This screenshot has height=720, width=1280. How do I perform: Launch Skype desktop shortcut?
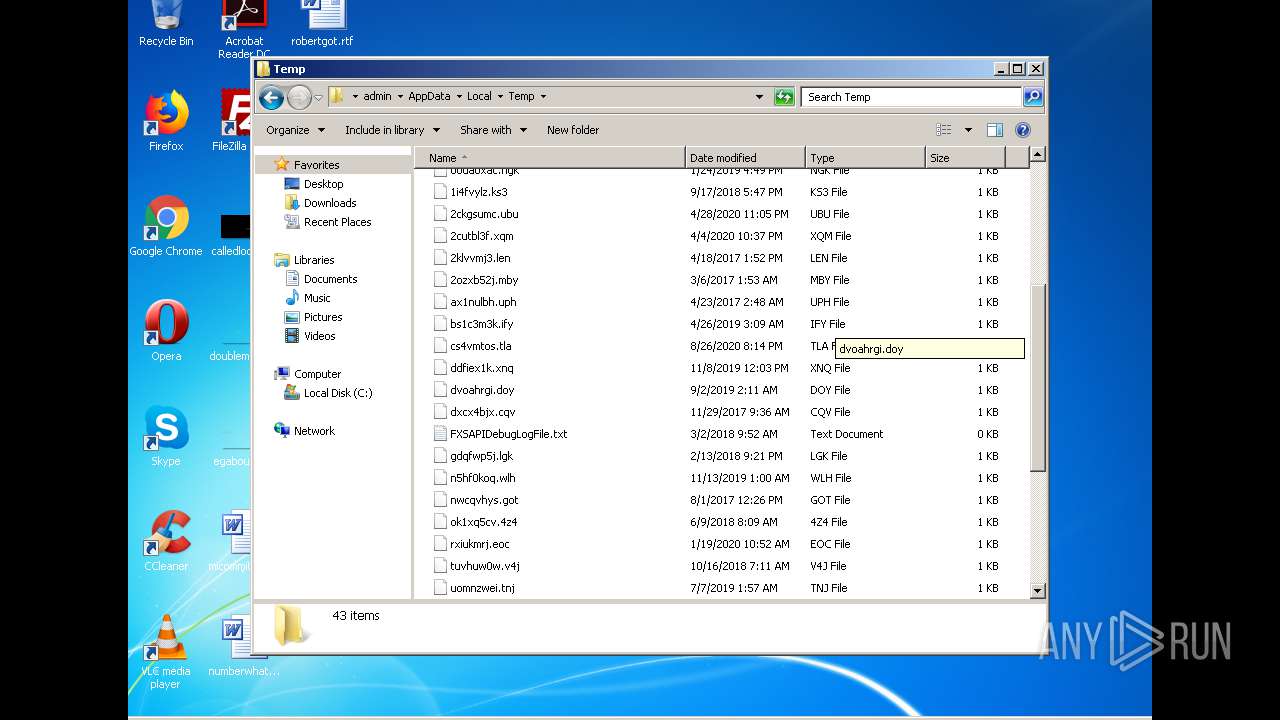tap(166, 436)
